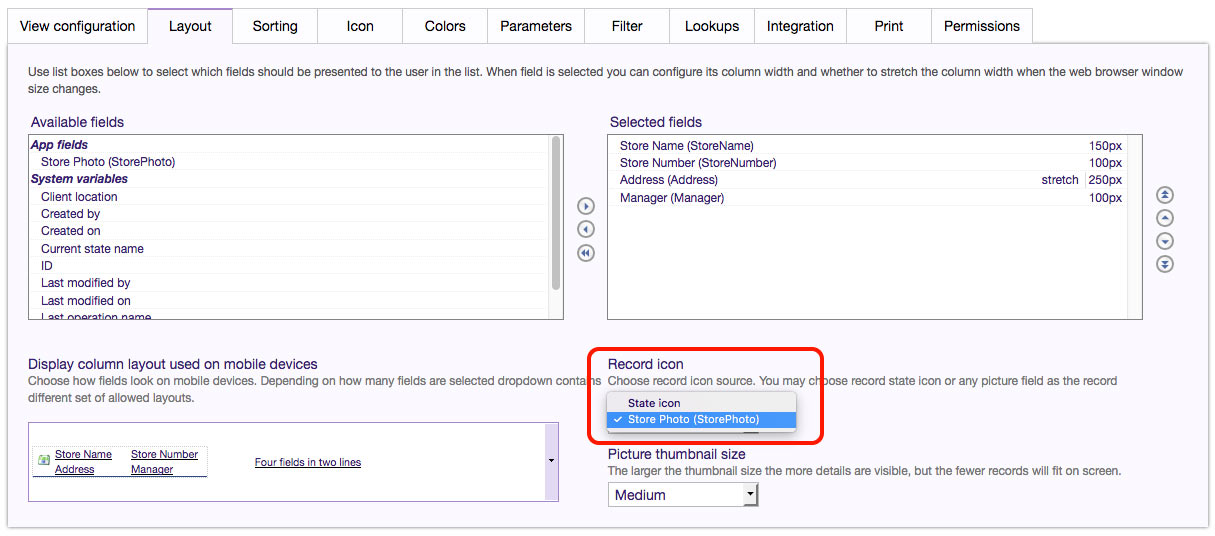Go to the Colors tab
The height and width of the screenshot is (536, 1215).
coord(445,26)
